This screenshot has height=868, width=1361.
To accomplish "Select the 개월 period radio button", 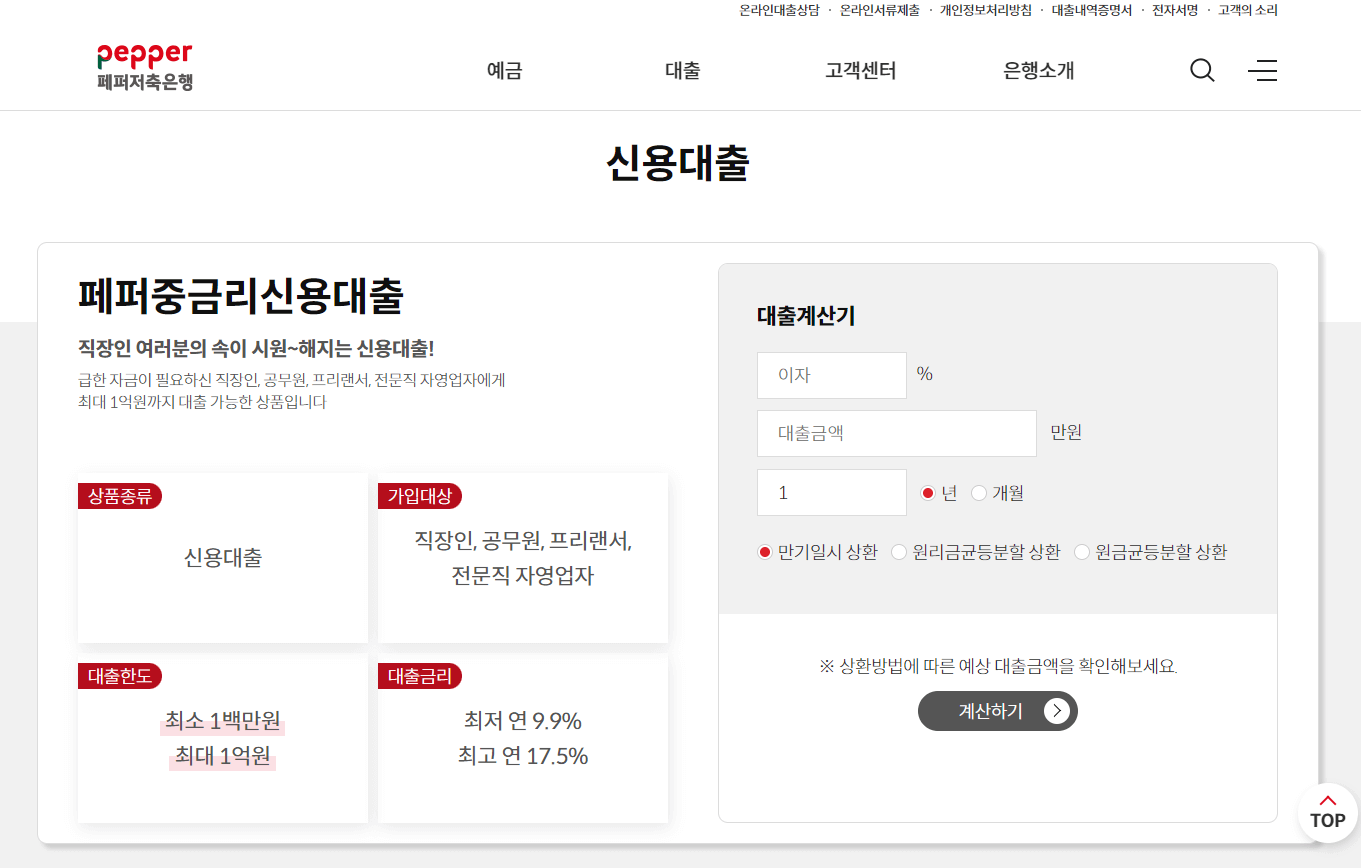I will [978, 492].
